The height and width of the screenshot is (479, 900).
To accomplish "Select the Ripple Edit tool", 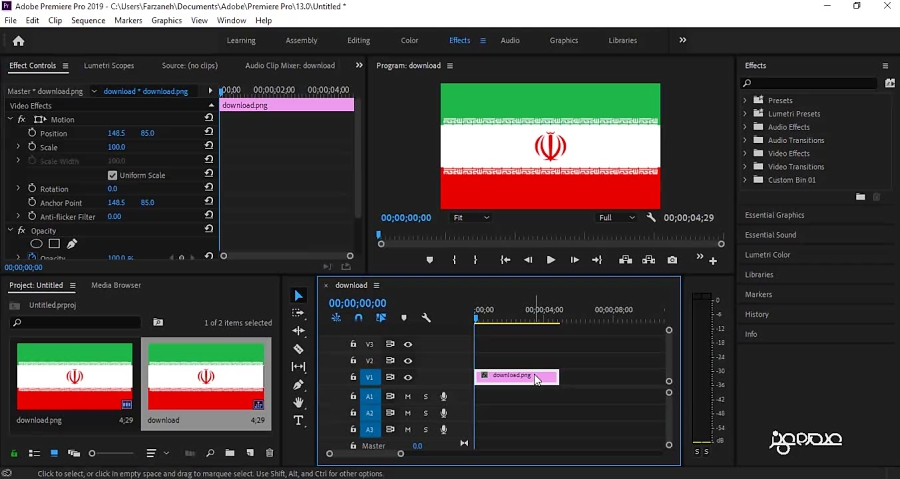I will (x=298, y=330).
